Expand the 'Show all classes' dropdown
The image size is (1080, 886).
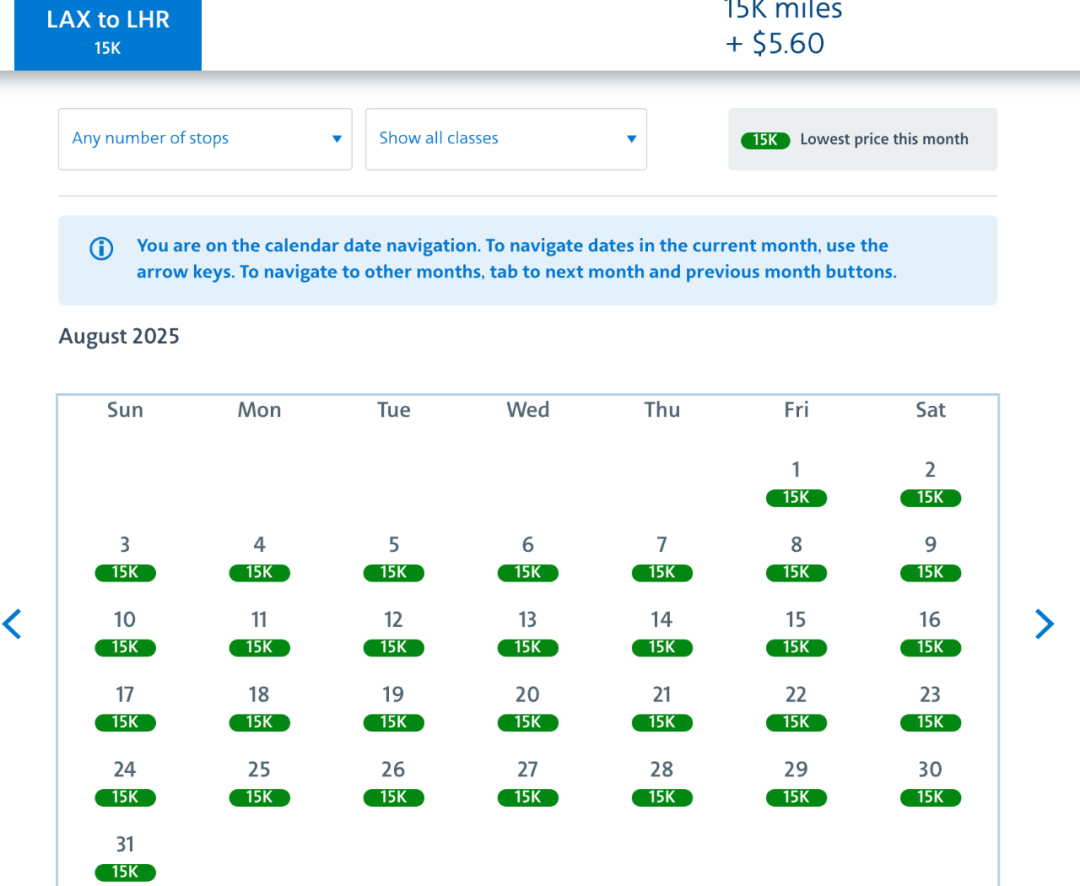(506, 139)
